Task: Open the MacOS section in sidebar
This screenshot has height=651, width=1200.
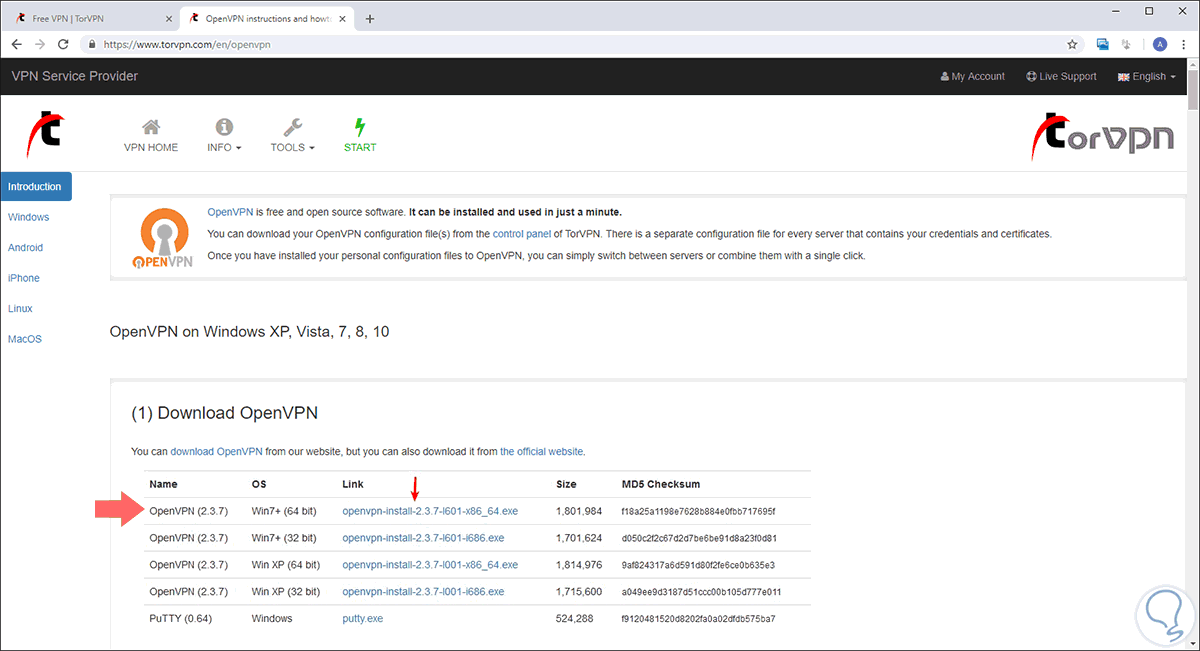Action: pyautogui.click(x=25, y=339)
